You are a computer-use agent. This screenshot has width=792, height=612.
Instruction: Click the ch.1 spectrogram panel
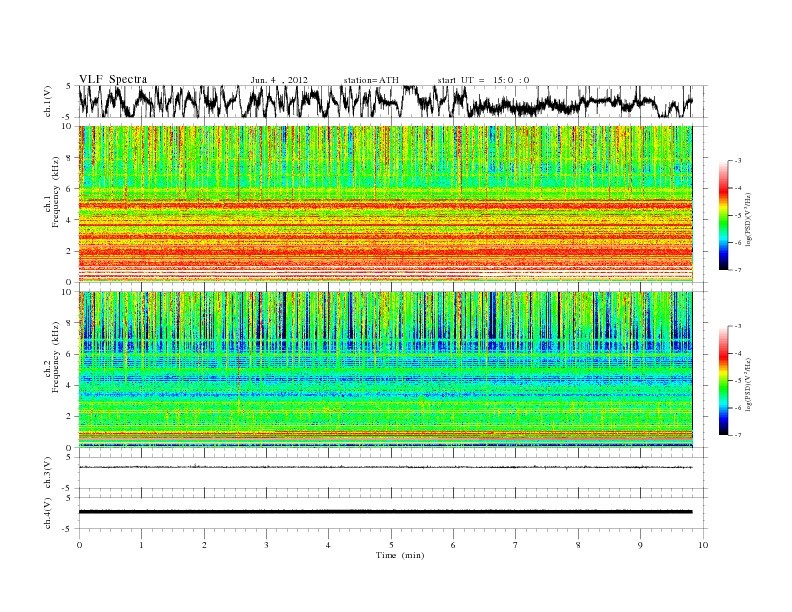(386, 204)
